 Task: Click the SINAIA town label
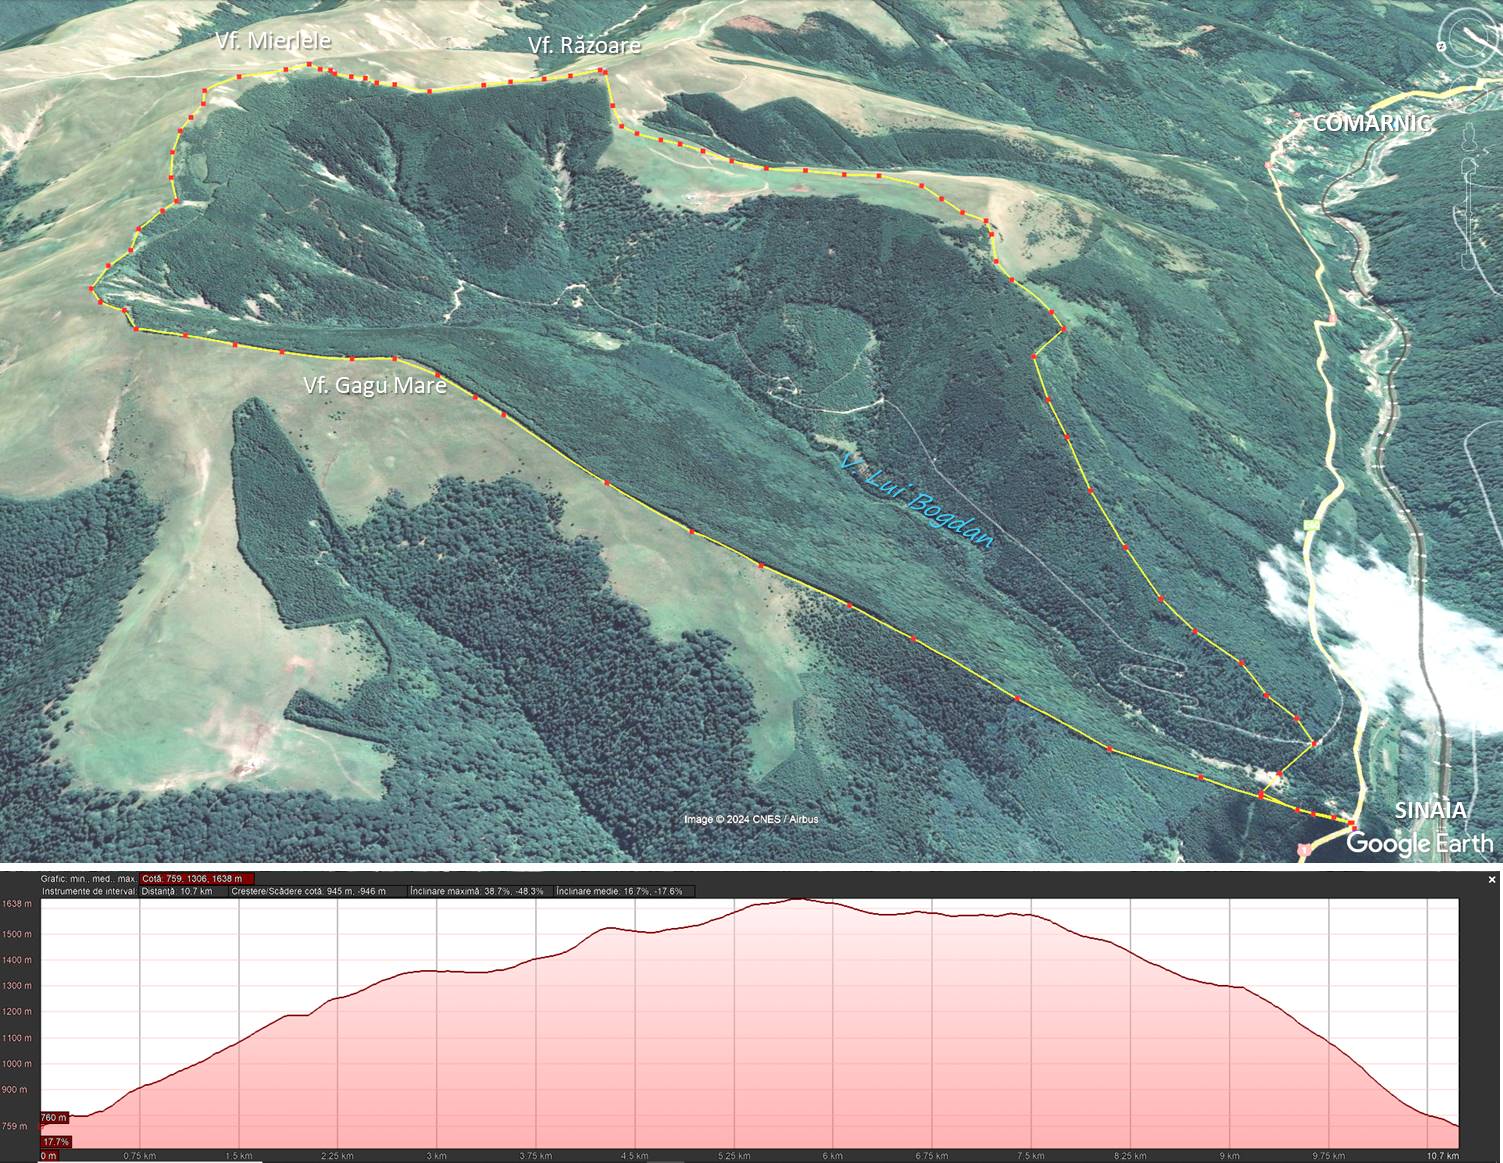[1430, 810]
